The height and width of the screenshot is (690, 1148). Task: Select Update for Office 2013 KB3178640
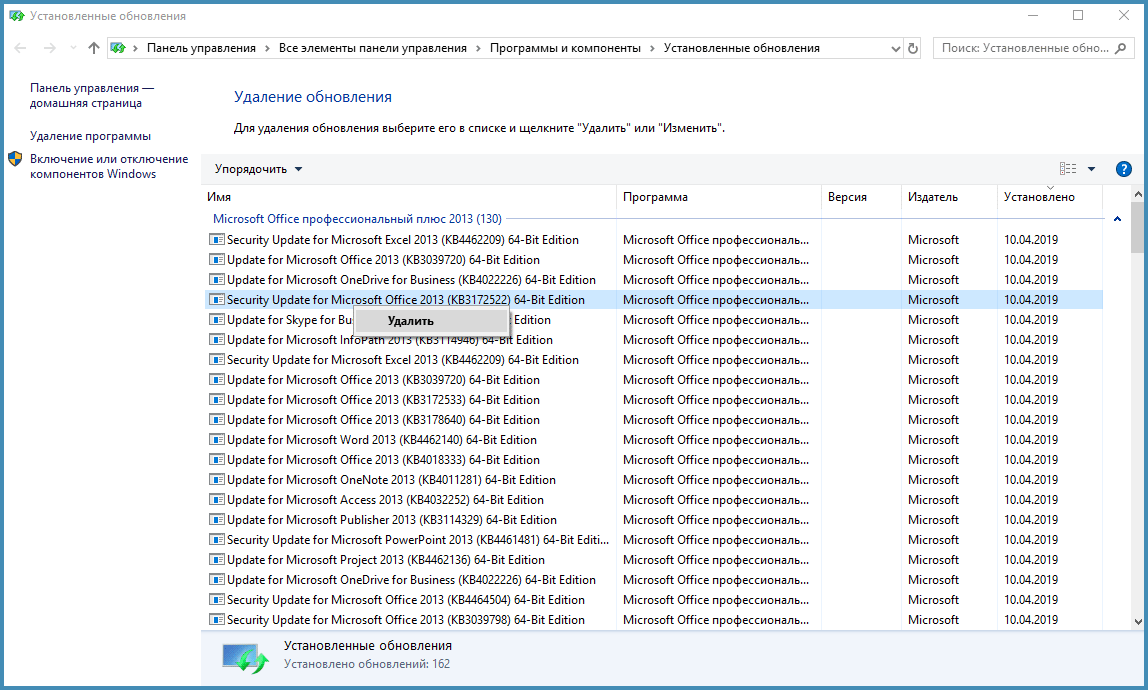tap(383, 420)
